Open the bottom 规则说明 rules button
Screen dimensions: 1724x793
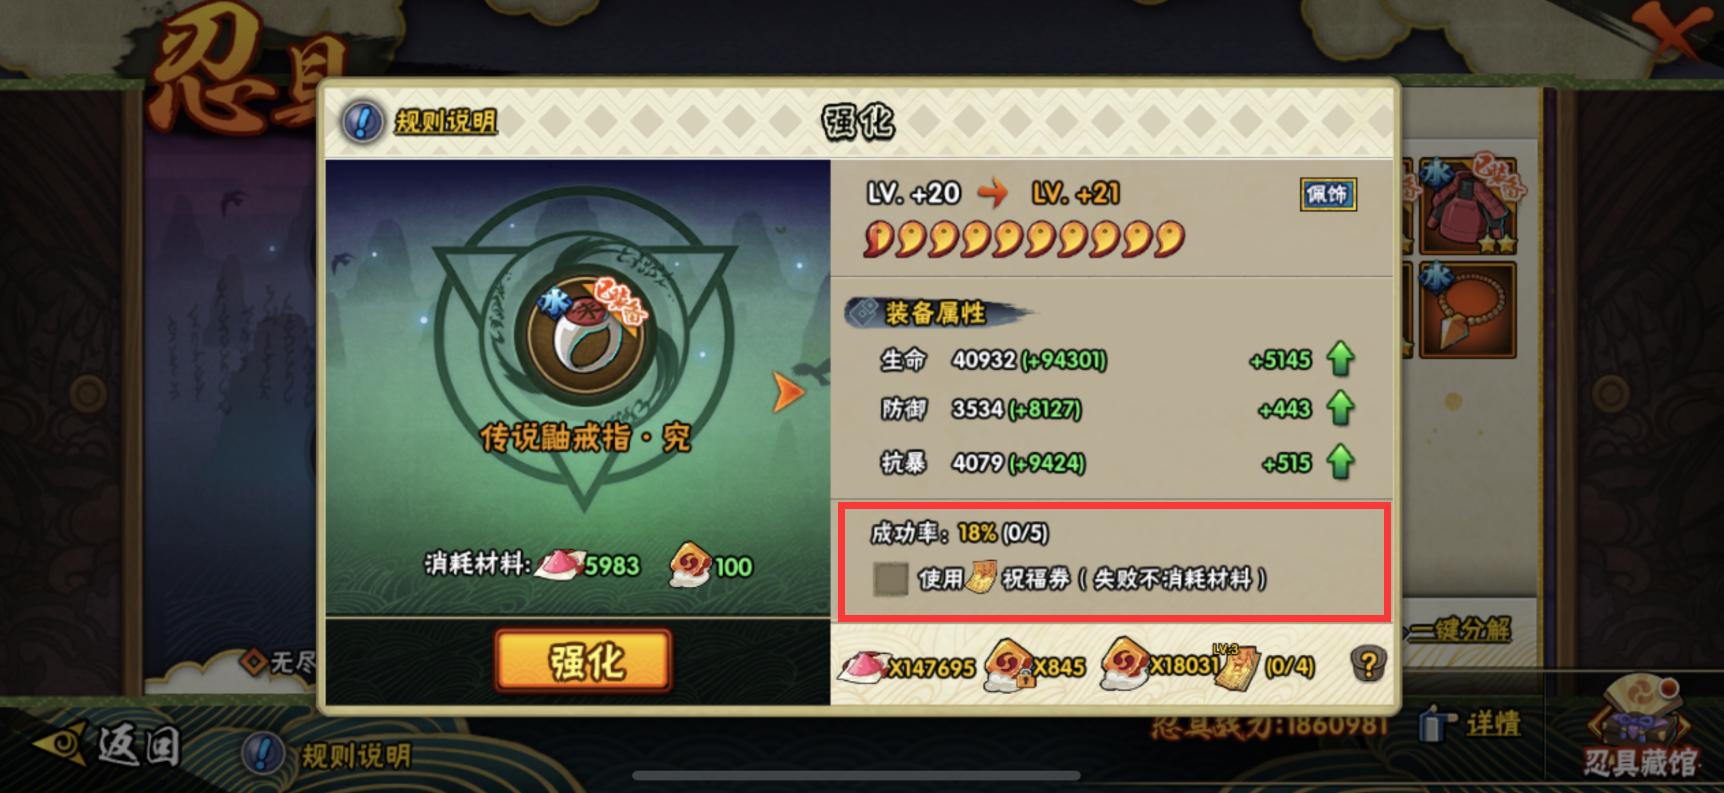[x=328, y=754]
